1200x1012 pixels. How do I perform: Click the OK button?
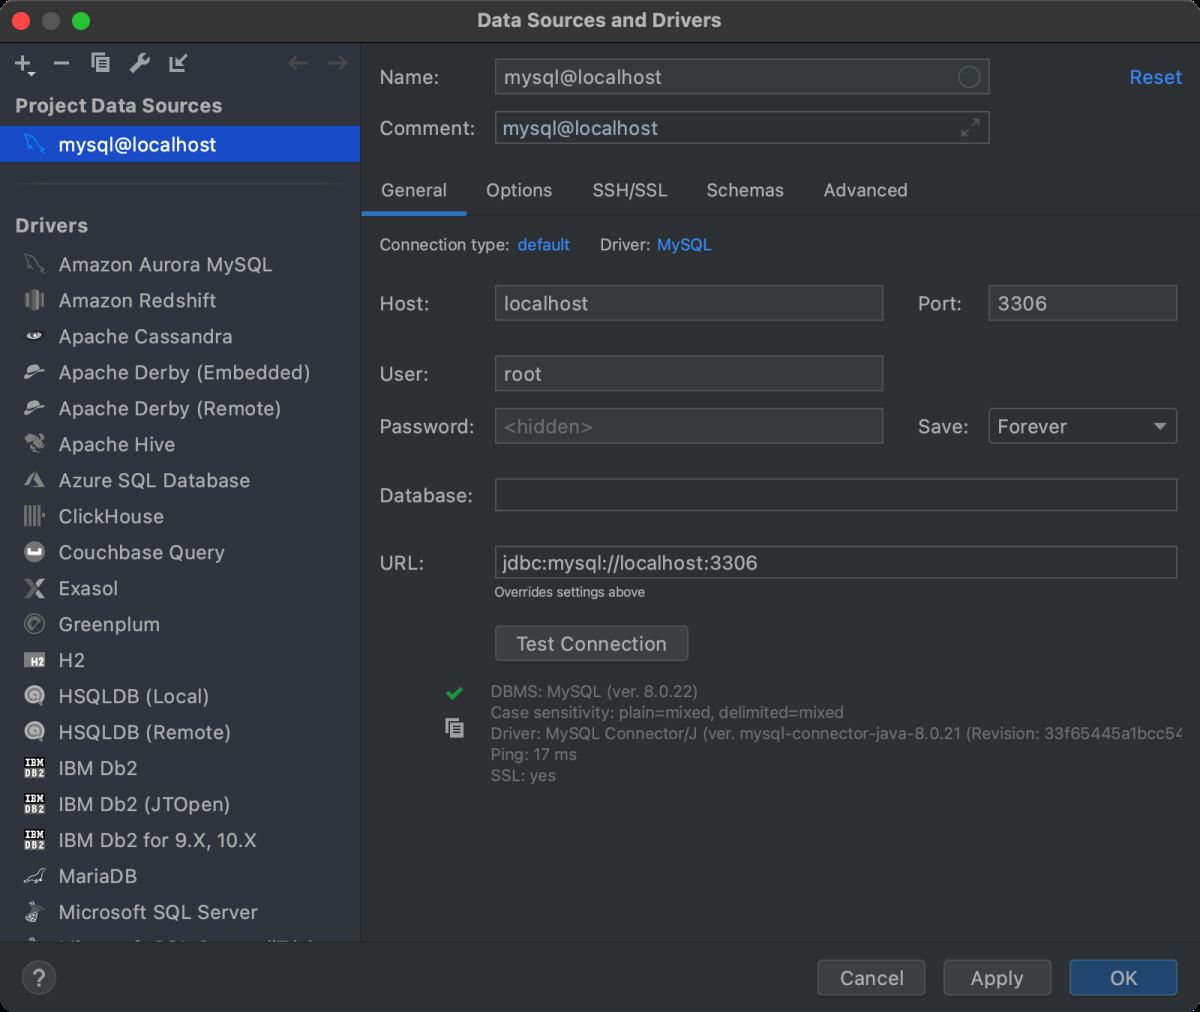pos(1123,978)
